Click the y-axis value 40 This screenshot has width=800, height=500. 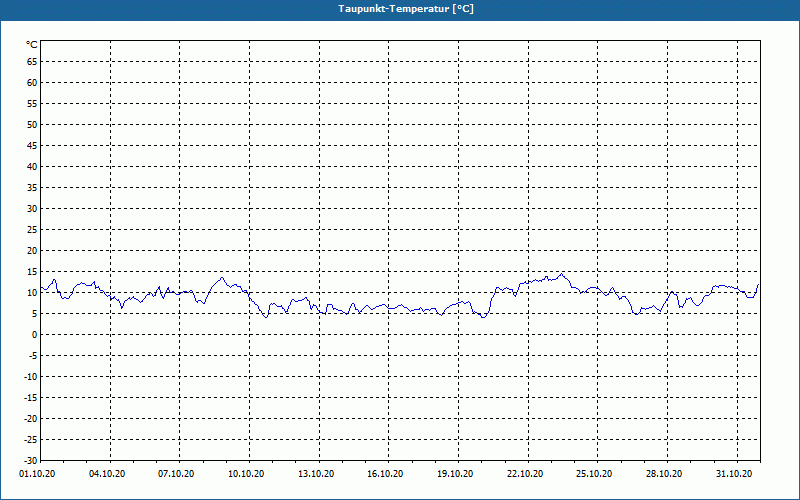pos(32,167)
